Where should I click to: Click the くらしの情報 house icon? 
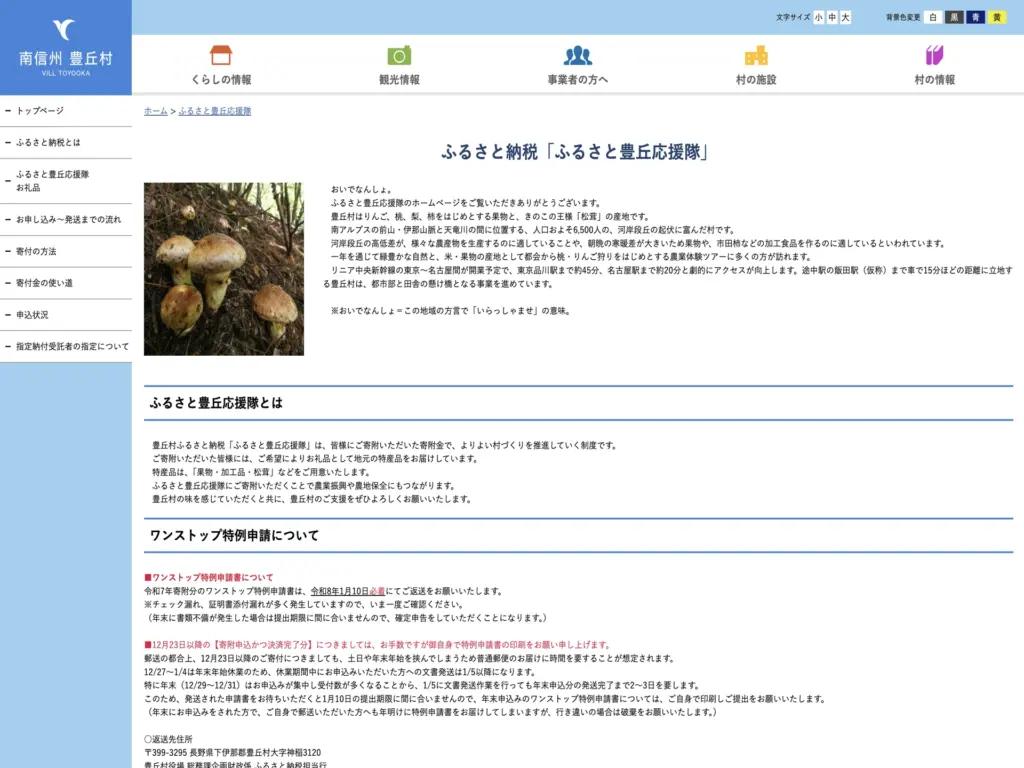click(221, 55)
